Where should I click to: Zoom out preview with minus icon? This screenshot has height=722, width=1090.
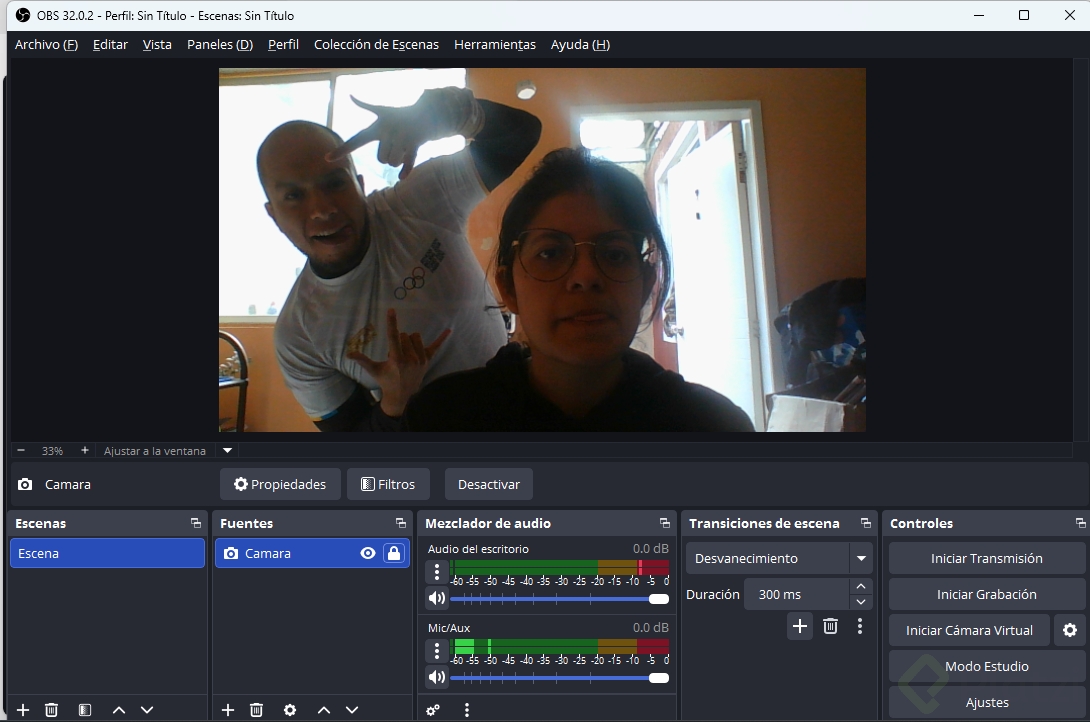(x=21, y=450)
